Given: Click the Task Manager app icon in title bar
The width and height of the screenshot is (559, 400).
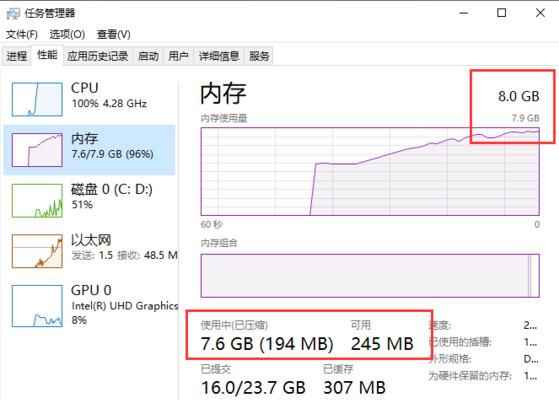Looking at the screenshot, I should coord(13,14).
